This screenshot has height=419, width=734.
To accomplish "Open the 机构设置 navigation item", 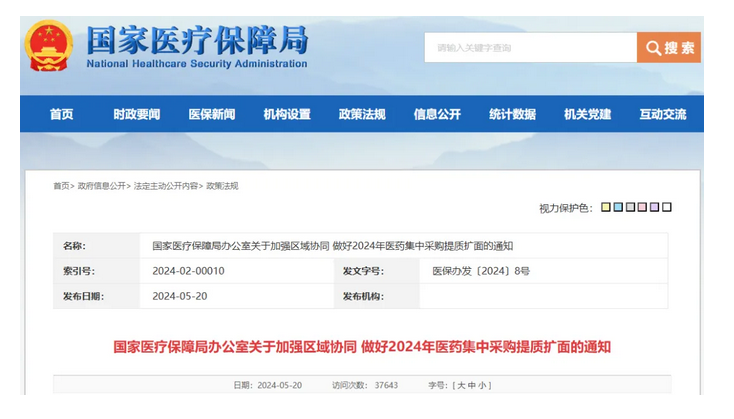I will pos(287,114).
